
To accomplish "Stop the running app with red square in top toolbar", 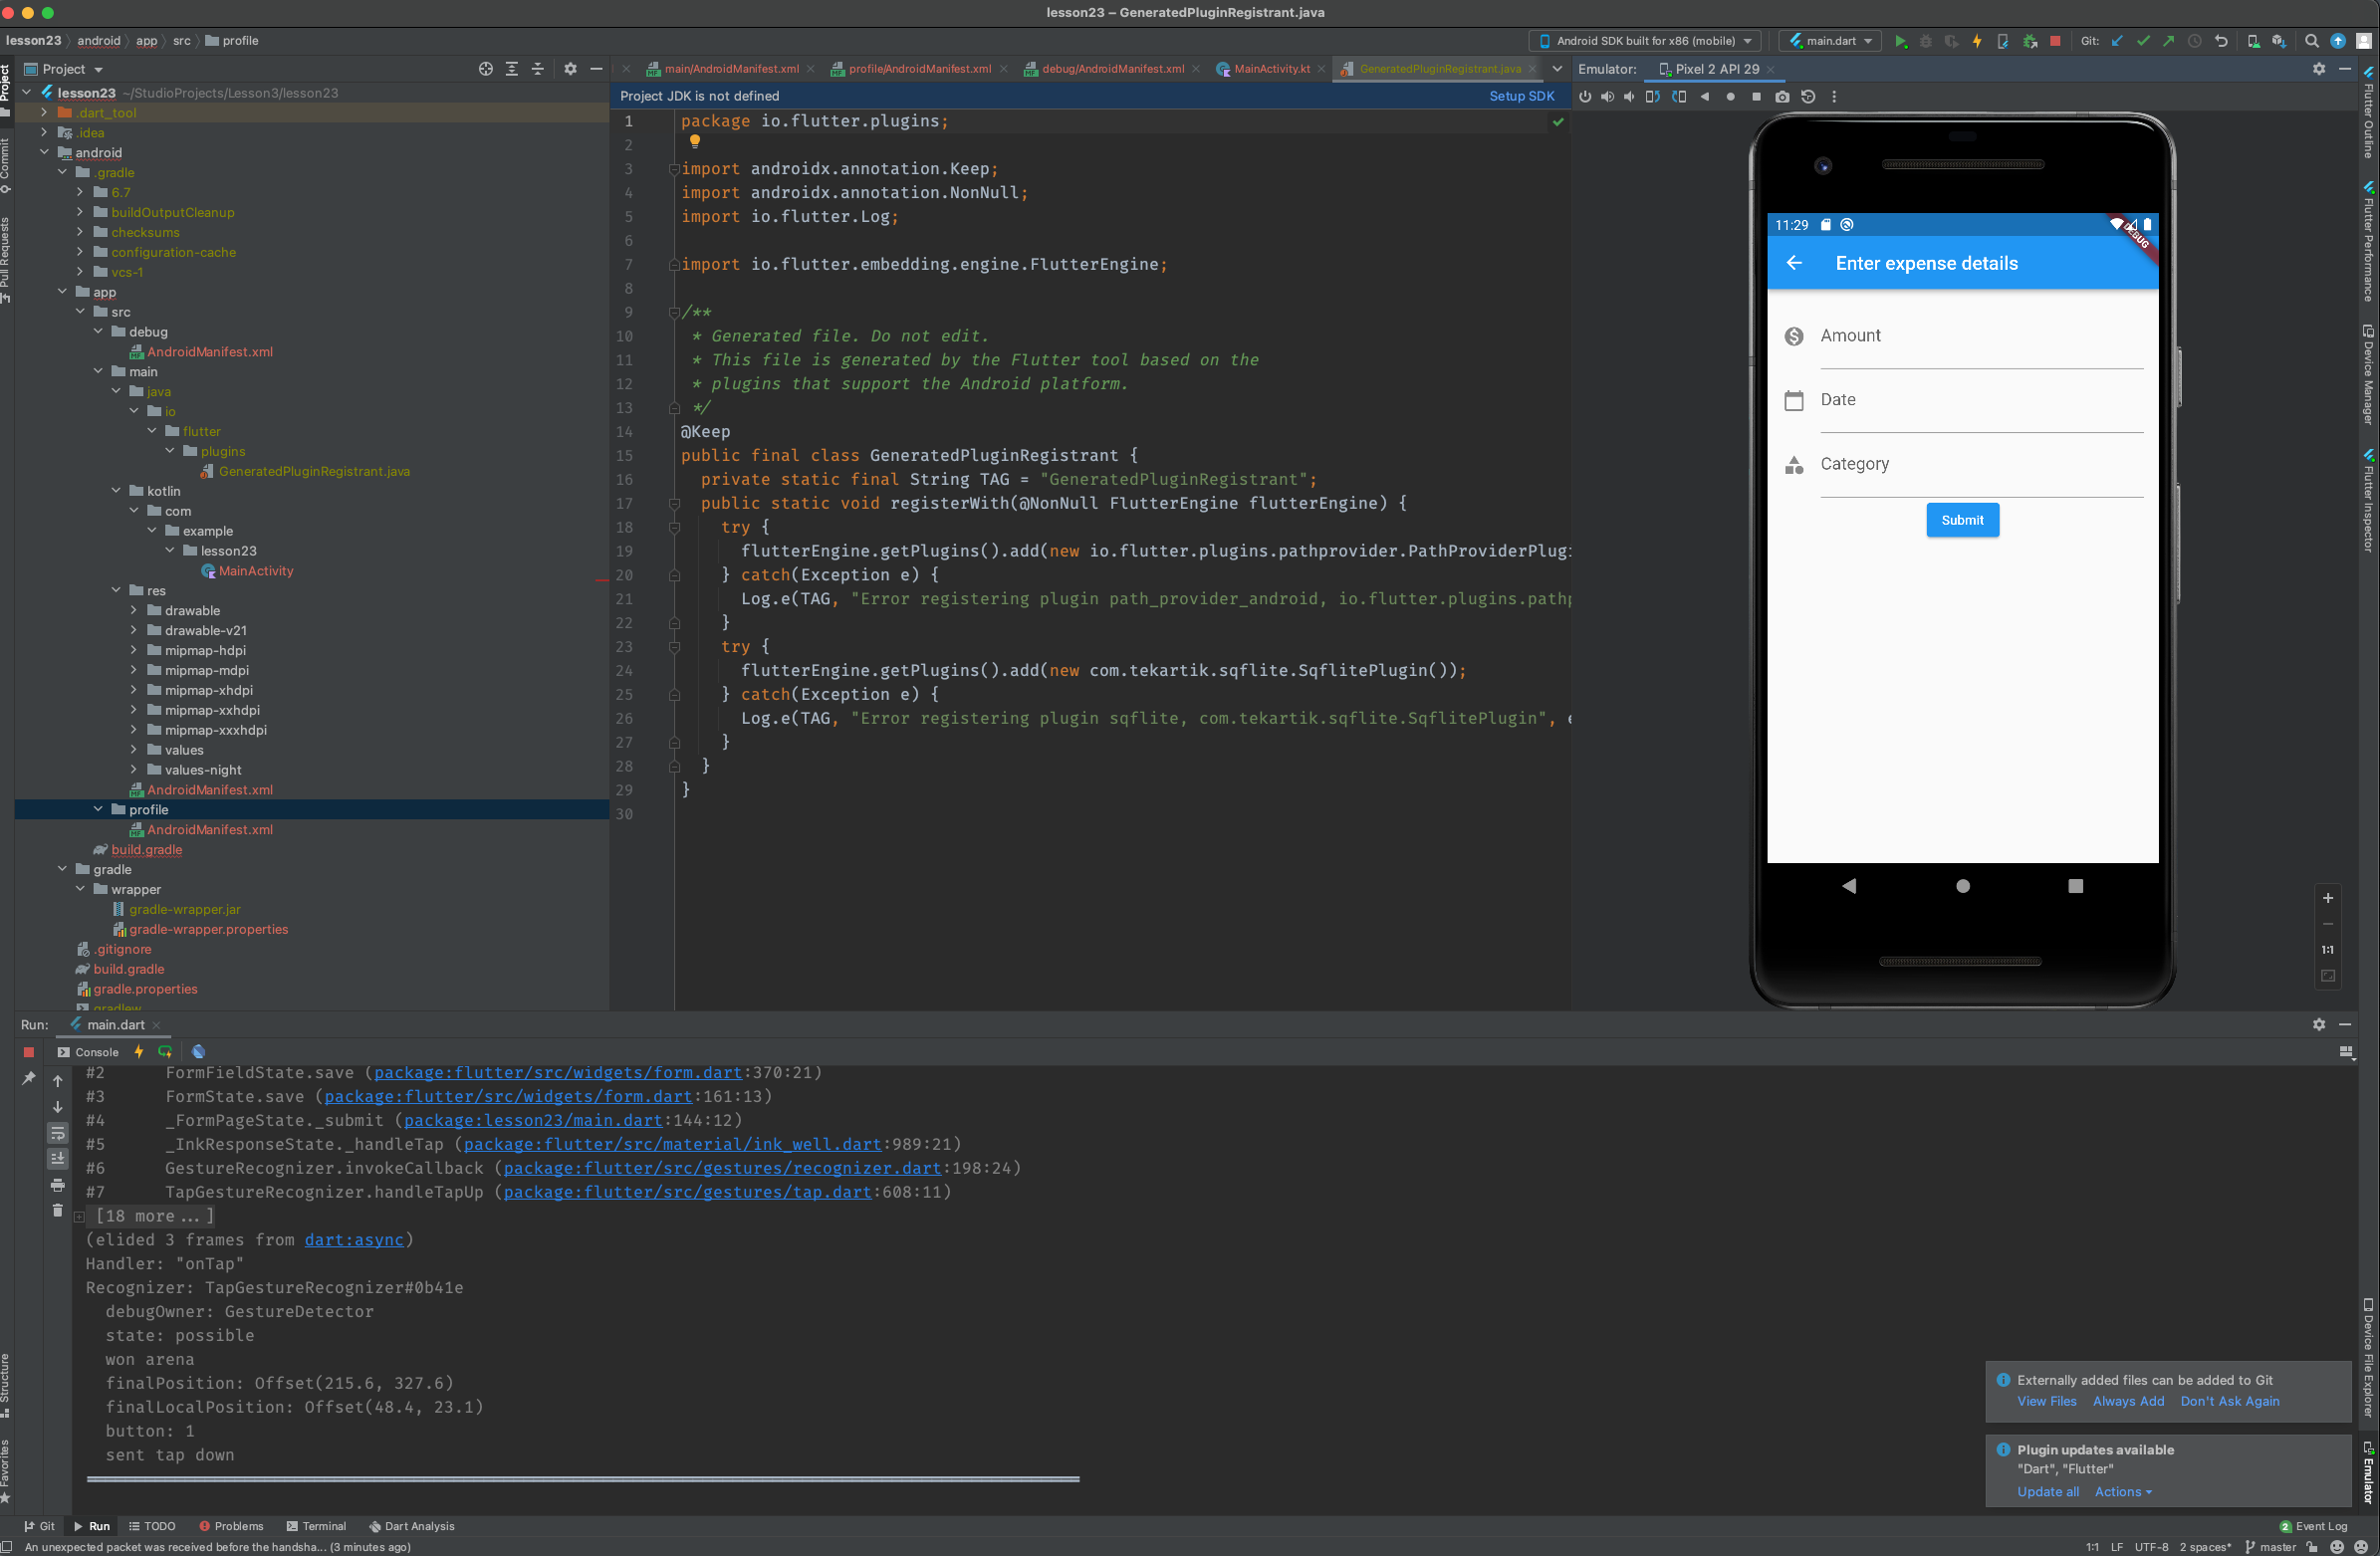I will 2055,41.
